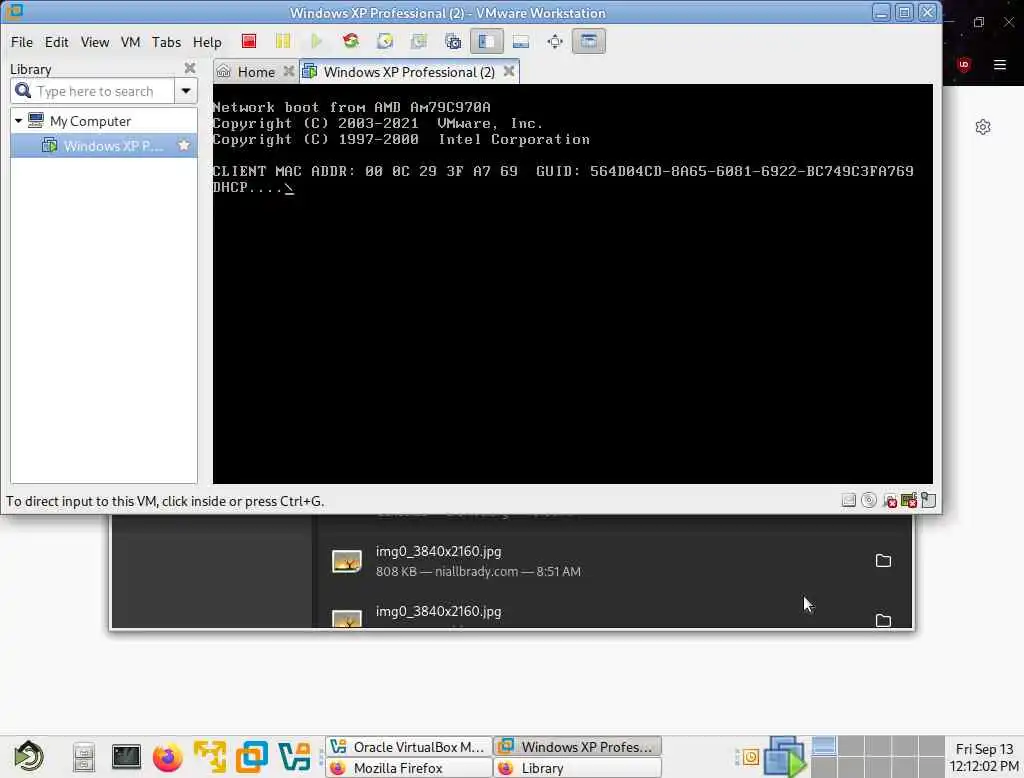Open the Firefox settings gear icon

[983, 127]
